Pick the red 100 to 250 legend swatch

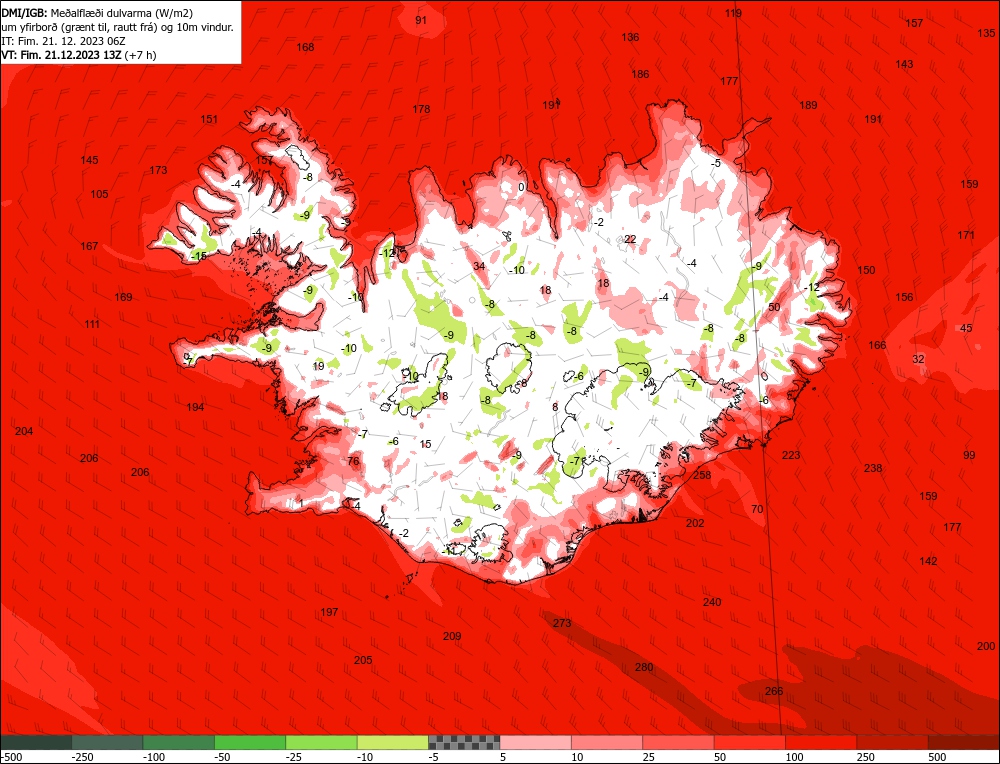pos(821,742)
